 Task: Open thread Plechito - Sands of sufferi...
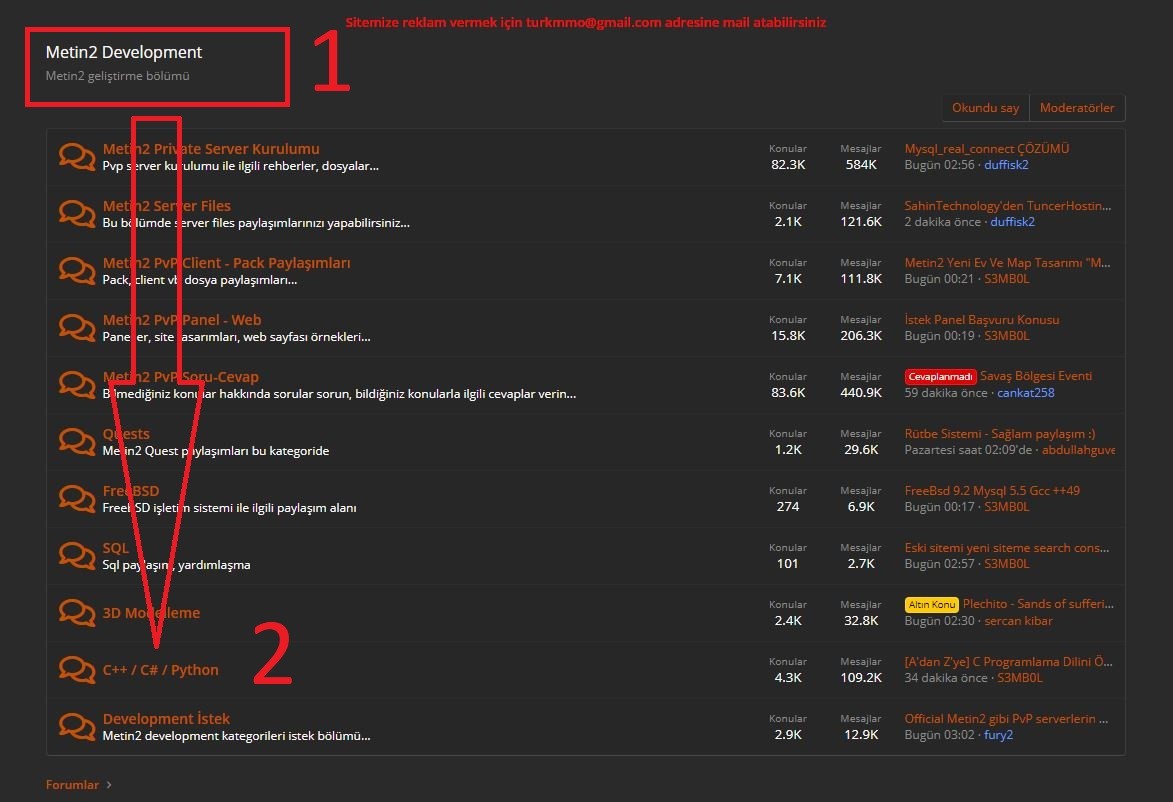point(1038,604)
